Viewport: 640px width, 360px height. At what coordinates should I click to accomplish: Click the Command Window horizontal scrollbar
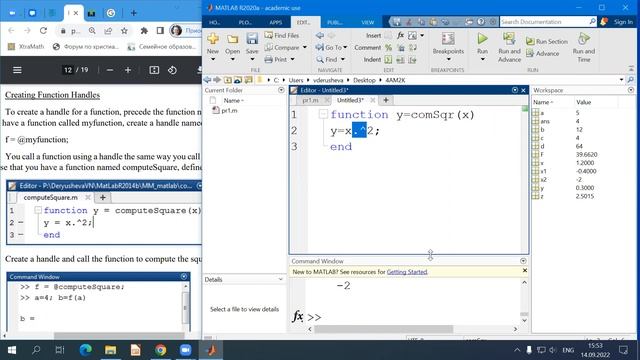click(x=383, y=329)
